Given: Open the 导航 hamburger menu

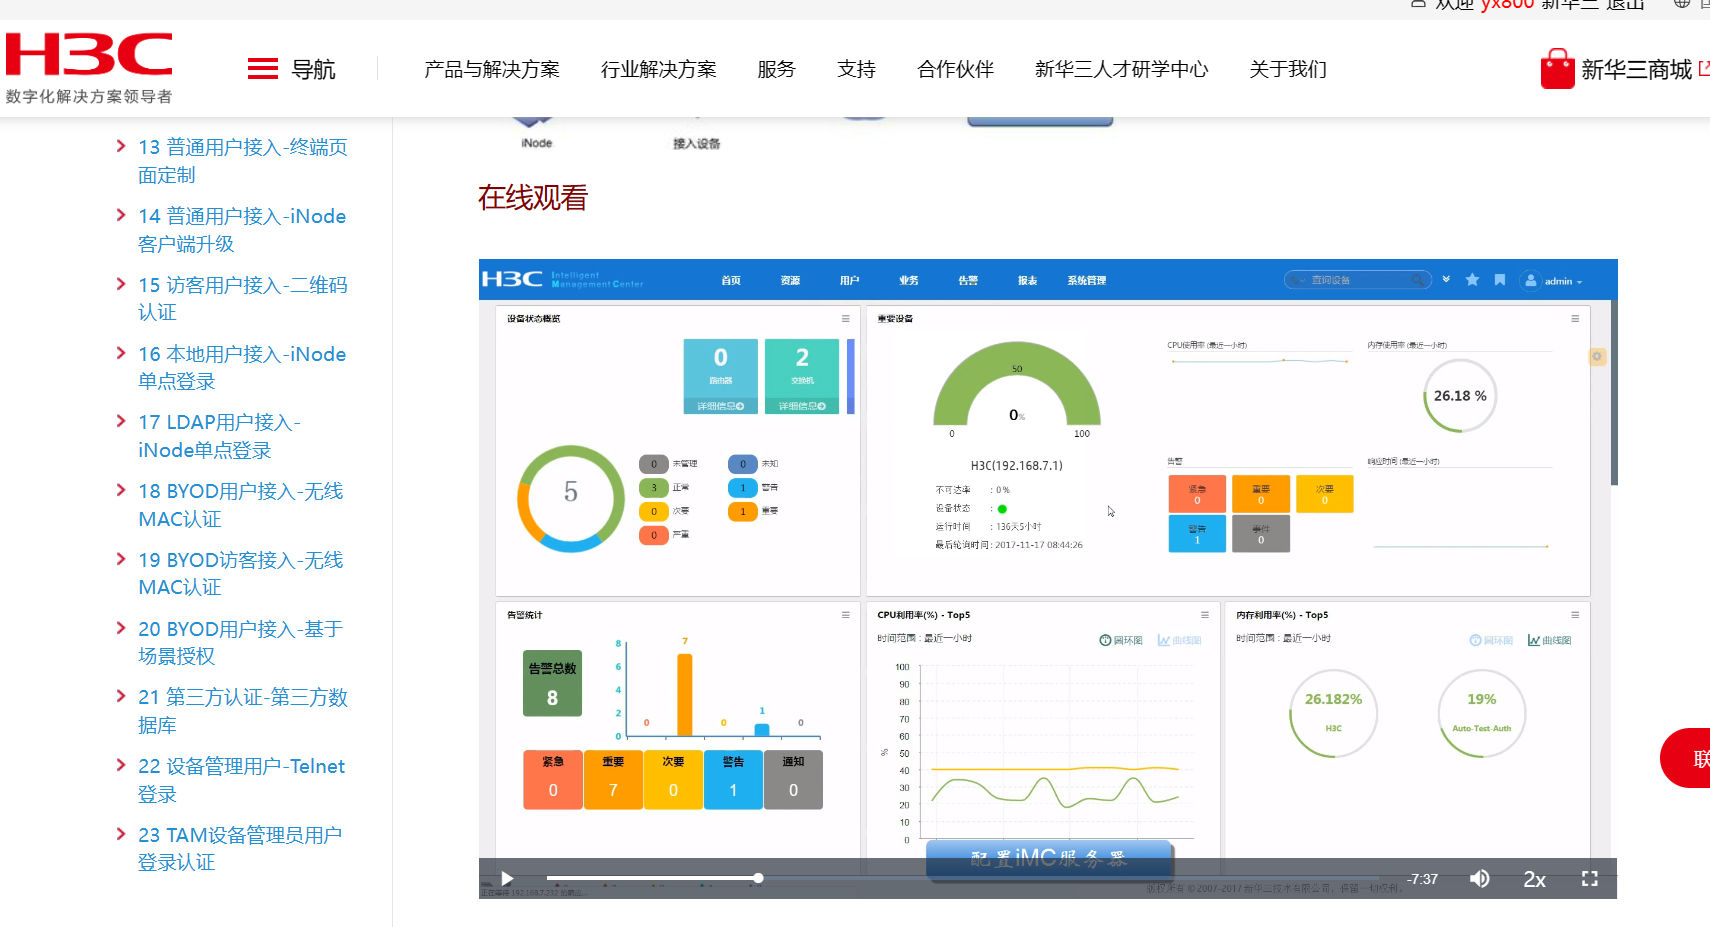Looking at the screenshot, I should point(291,69).
